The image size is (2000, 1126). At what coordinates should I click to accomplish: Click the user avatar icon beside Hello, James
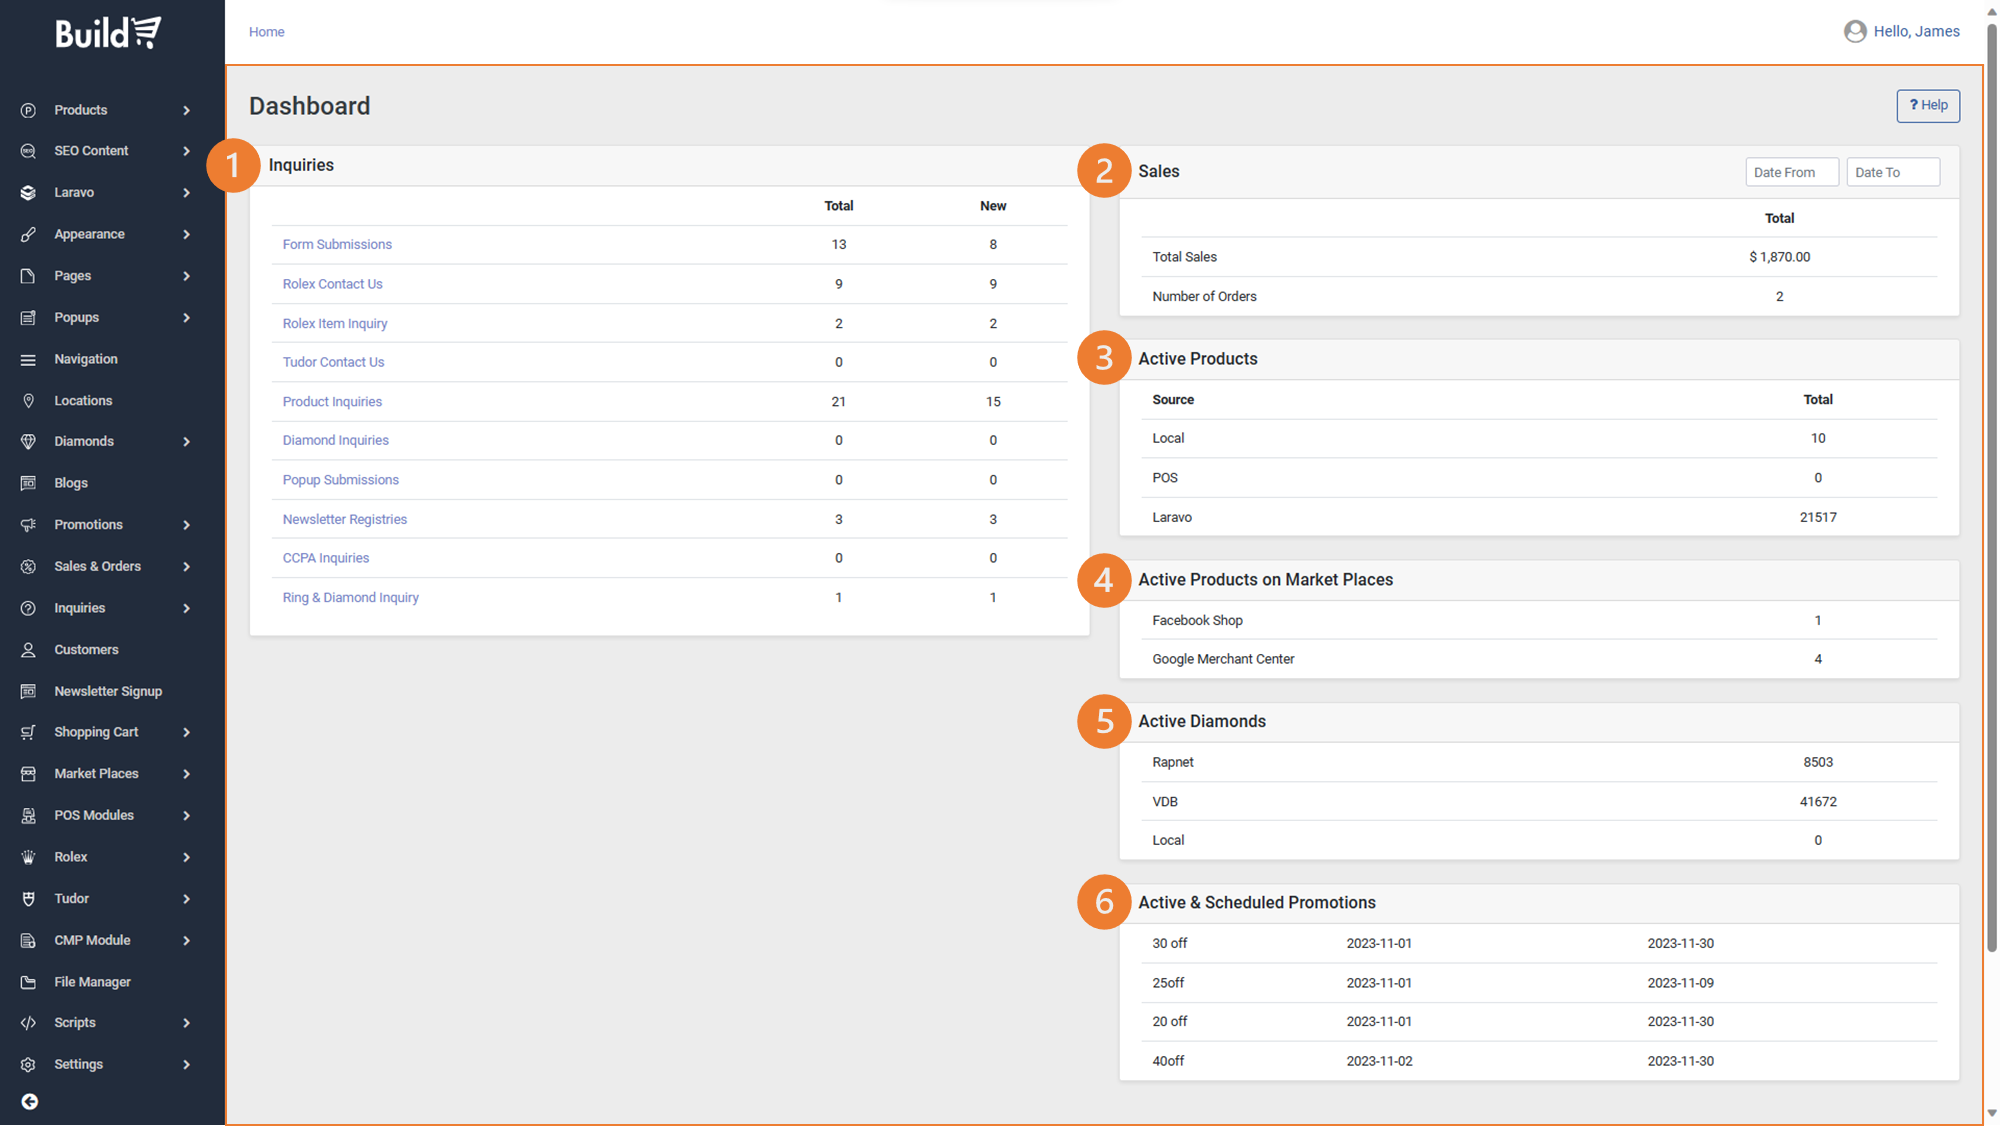point(1855,31)
